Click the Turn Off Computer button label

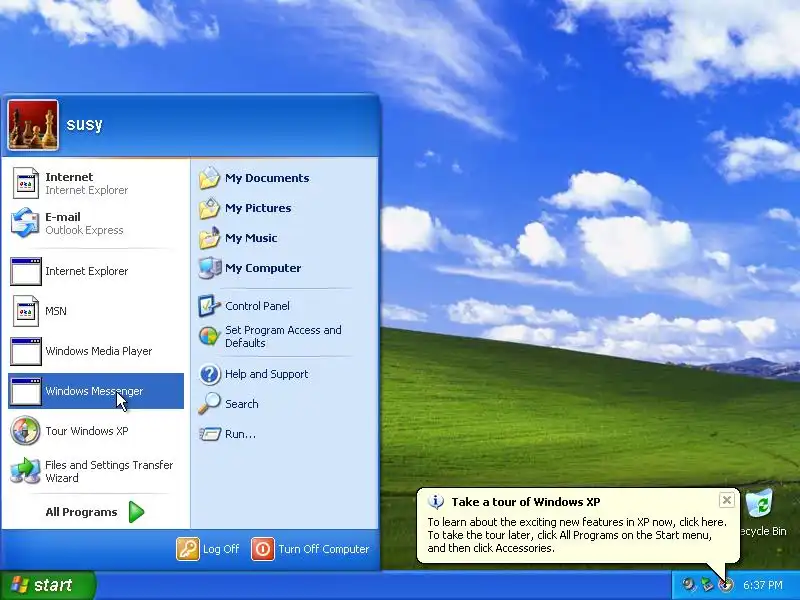pos(323,549)
